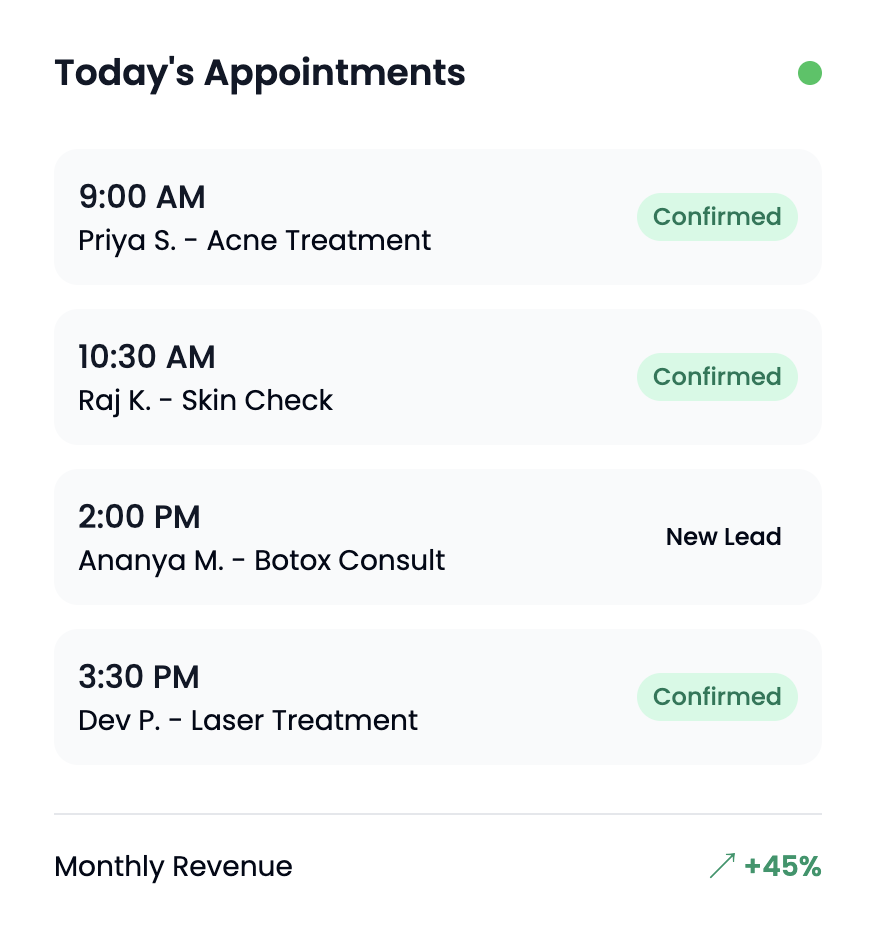Click the 2:00 PM time label
Image resolution: width=872 pixels, height=940 pixels.
tap(139, 517)
